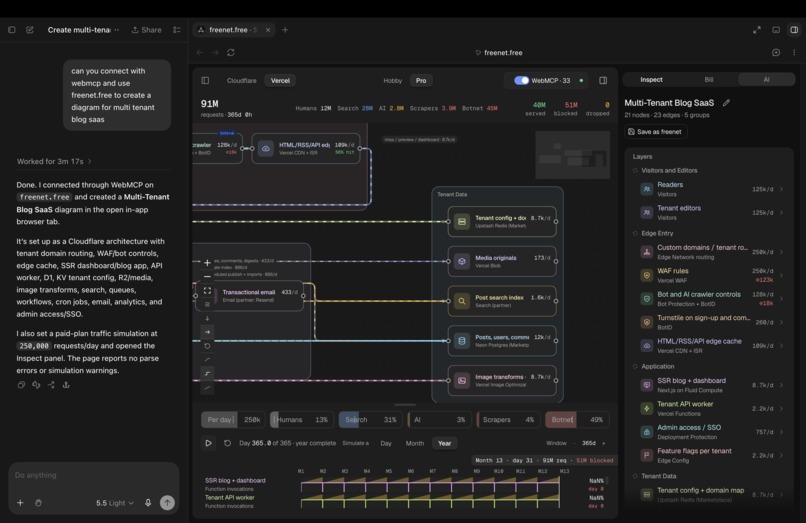
Task: Adjust the Humans 13% traffic slider
Action: click(x=302, y=420)
